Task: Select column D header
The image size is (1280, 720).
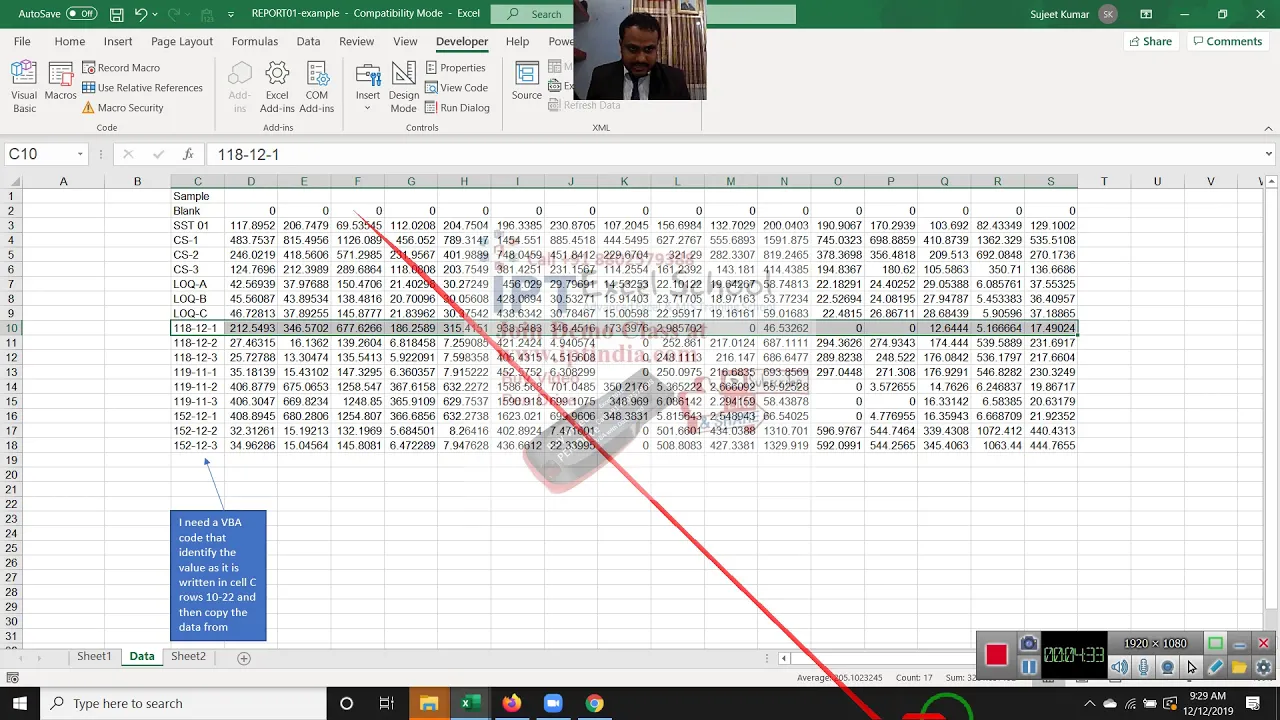Action: (251, 181)
